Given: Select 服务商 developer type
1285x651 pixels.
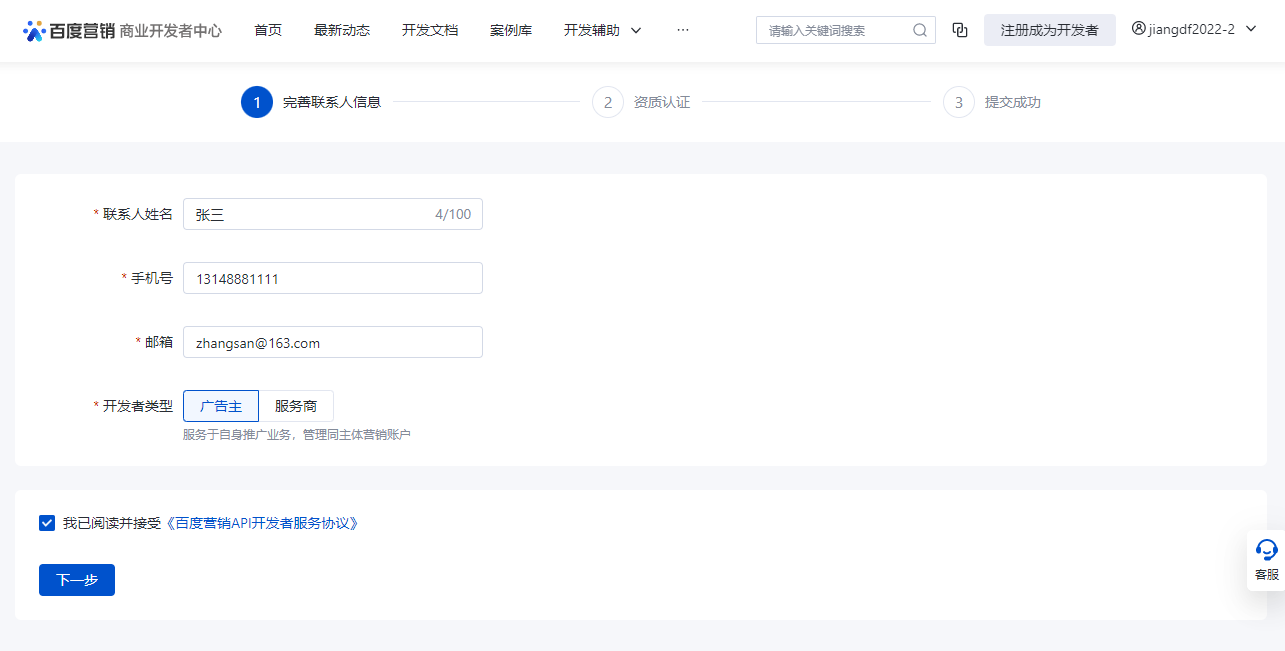Looking at the screenshot, I should pos(296,406).
